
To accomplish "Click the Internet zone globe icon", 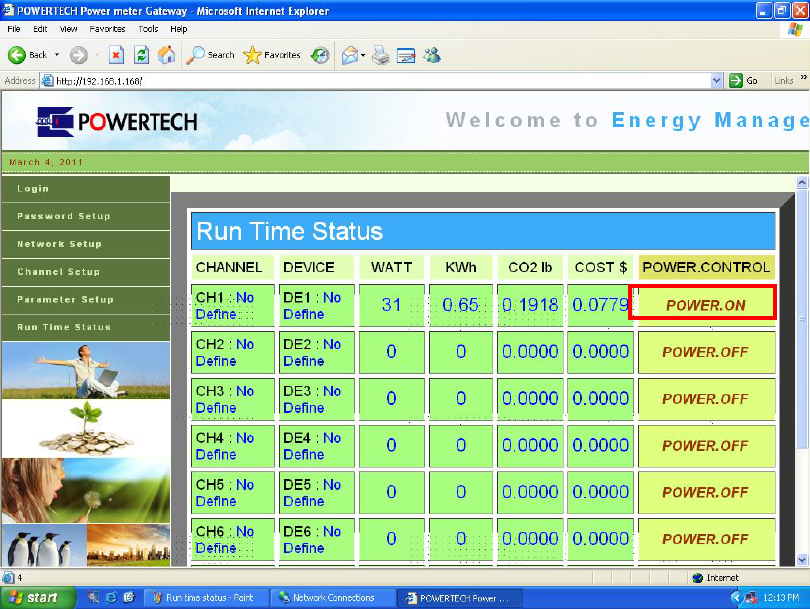I will click(x=697, y=577).
